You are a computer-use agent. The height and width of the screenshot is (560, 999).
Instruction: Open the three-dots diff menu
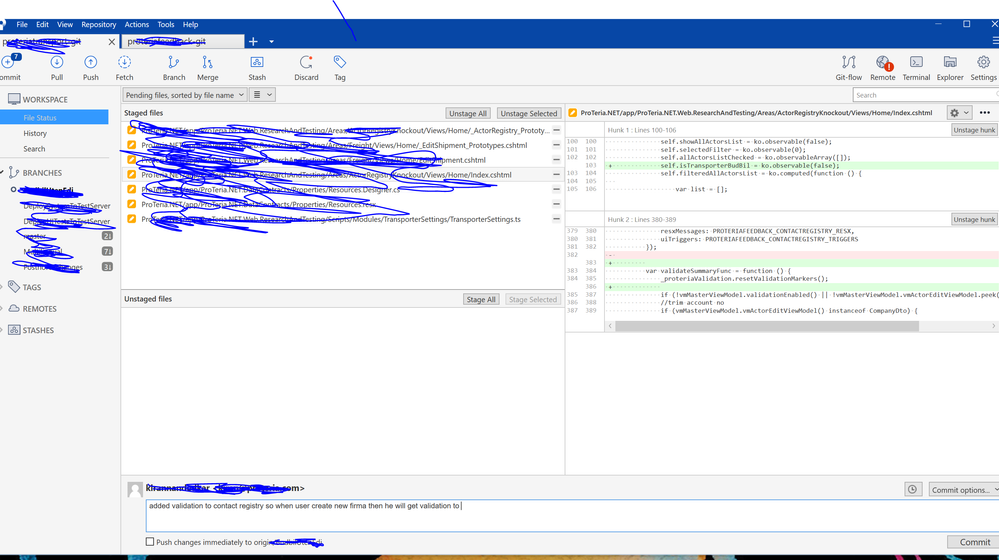click(984, 113)
